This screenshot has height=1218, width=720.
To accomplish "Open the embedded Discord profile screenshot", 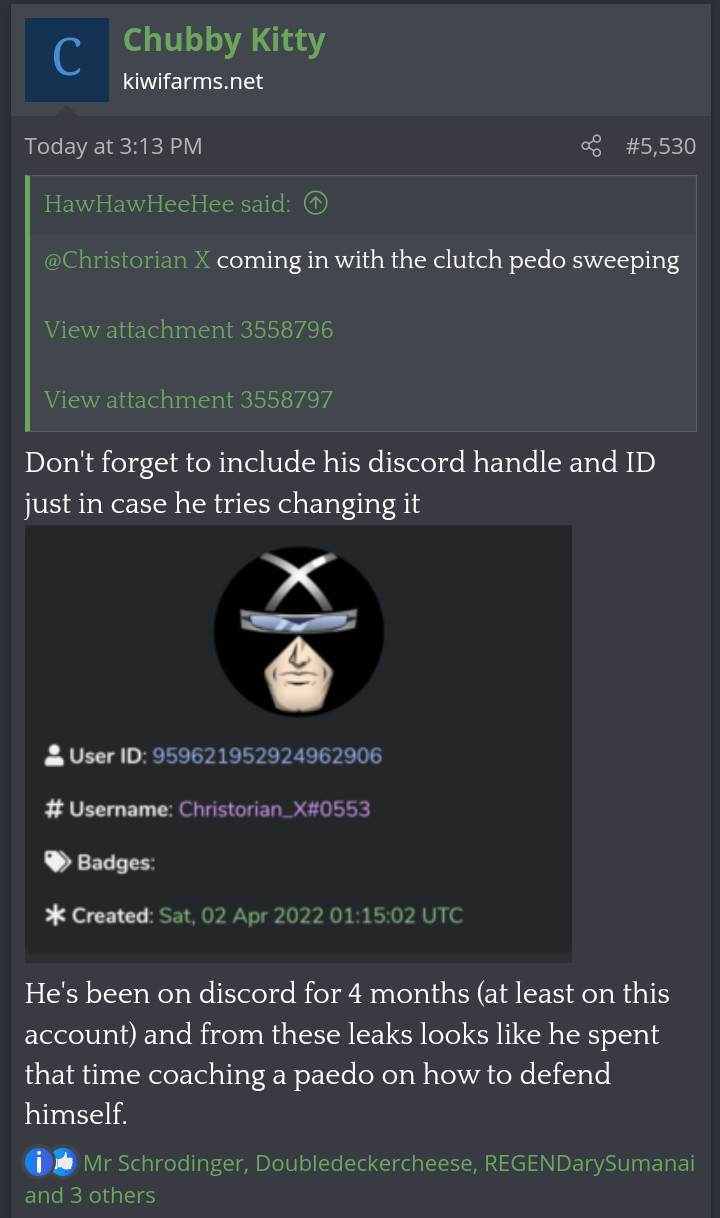I will pyautogui.click(x=298, y=743).
